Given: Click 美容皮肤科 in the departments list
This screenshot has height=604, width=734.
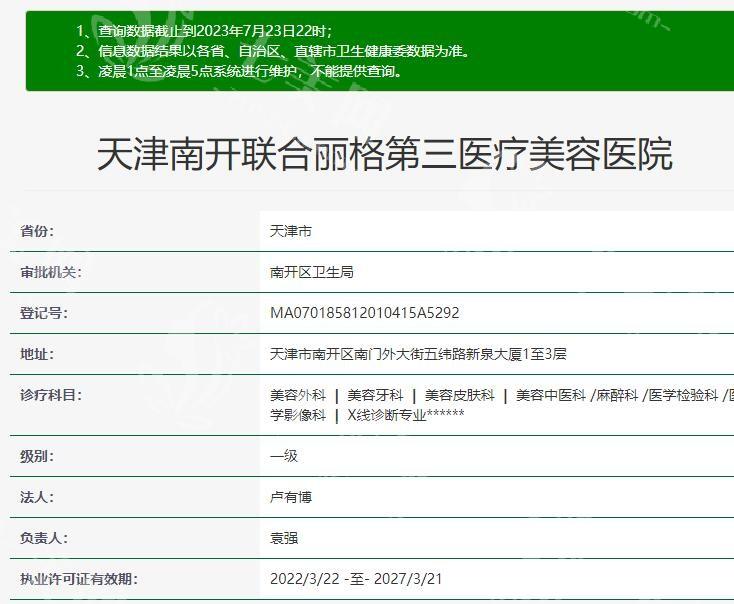Looking at the screenshot, I should tap(459, 396).
